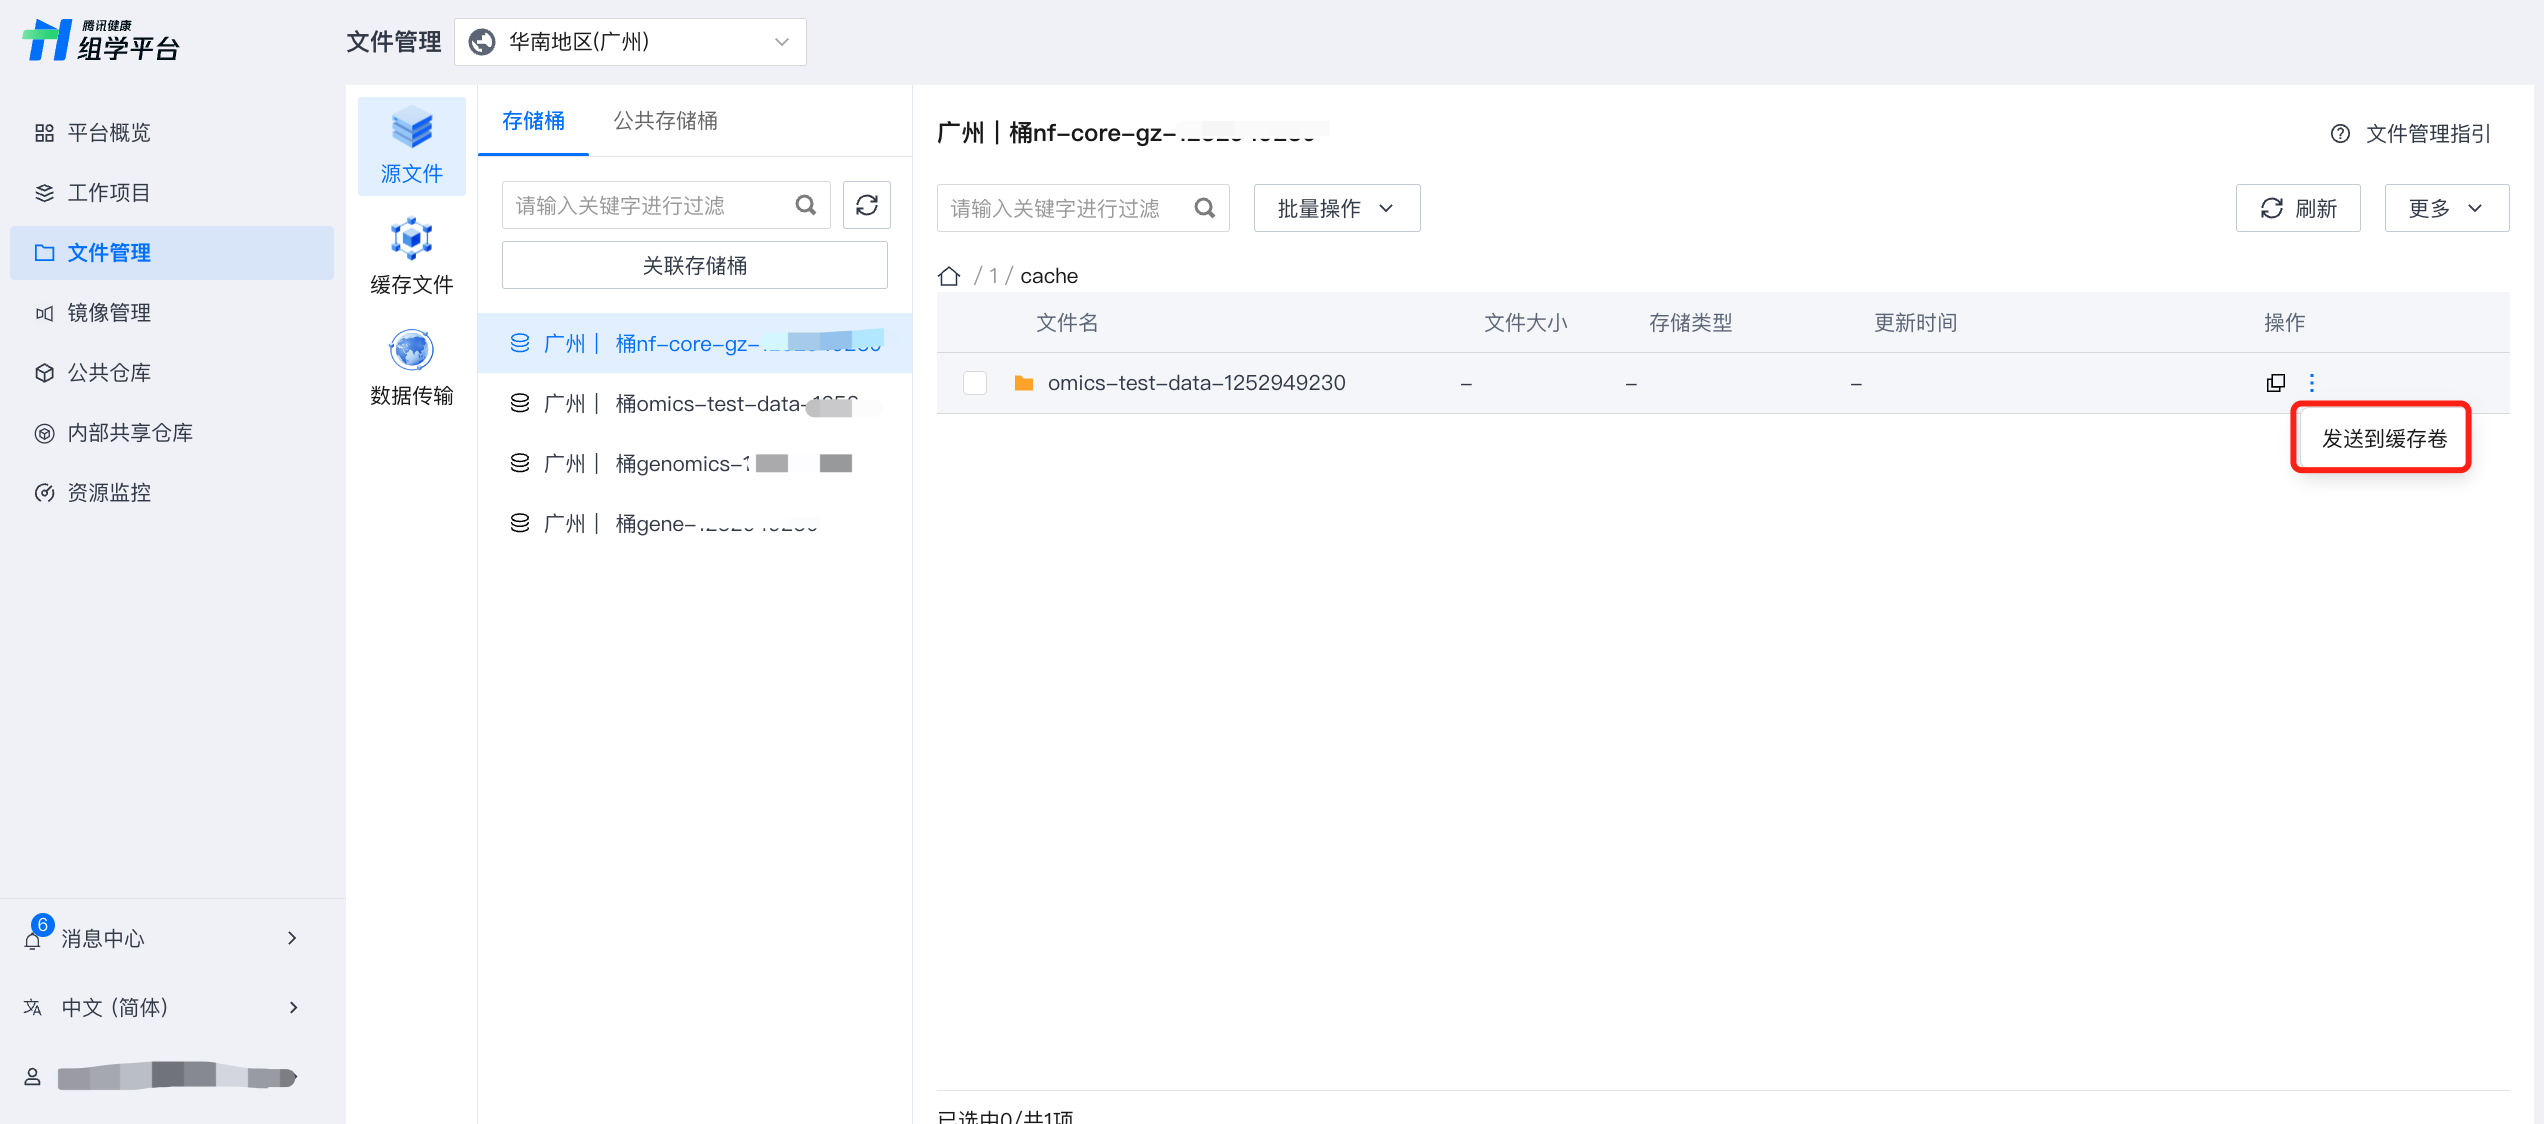Open the 更多 more dropdown
Image resolution: width=2544 pixels, height=1124 pixels.
pos(2446,208)
